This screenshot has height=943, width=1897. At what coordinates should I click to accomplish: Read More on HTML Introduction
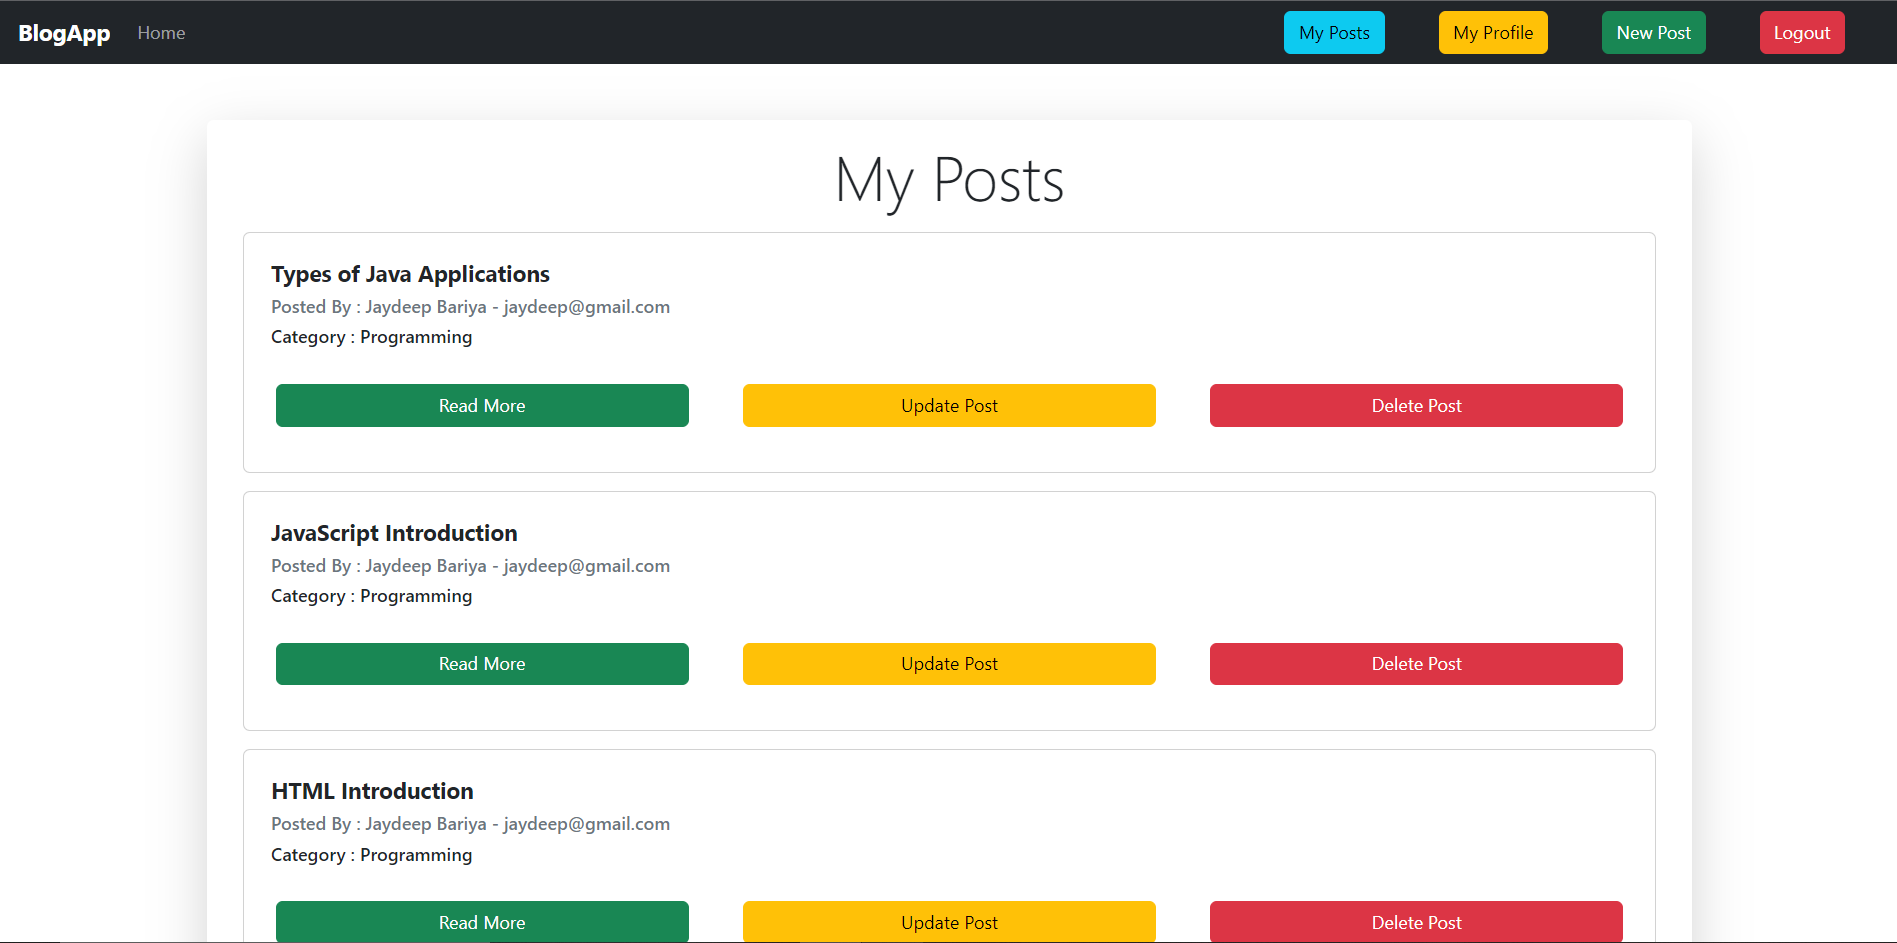click(x=482, y=922)
